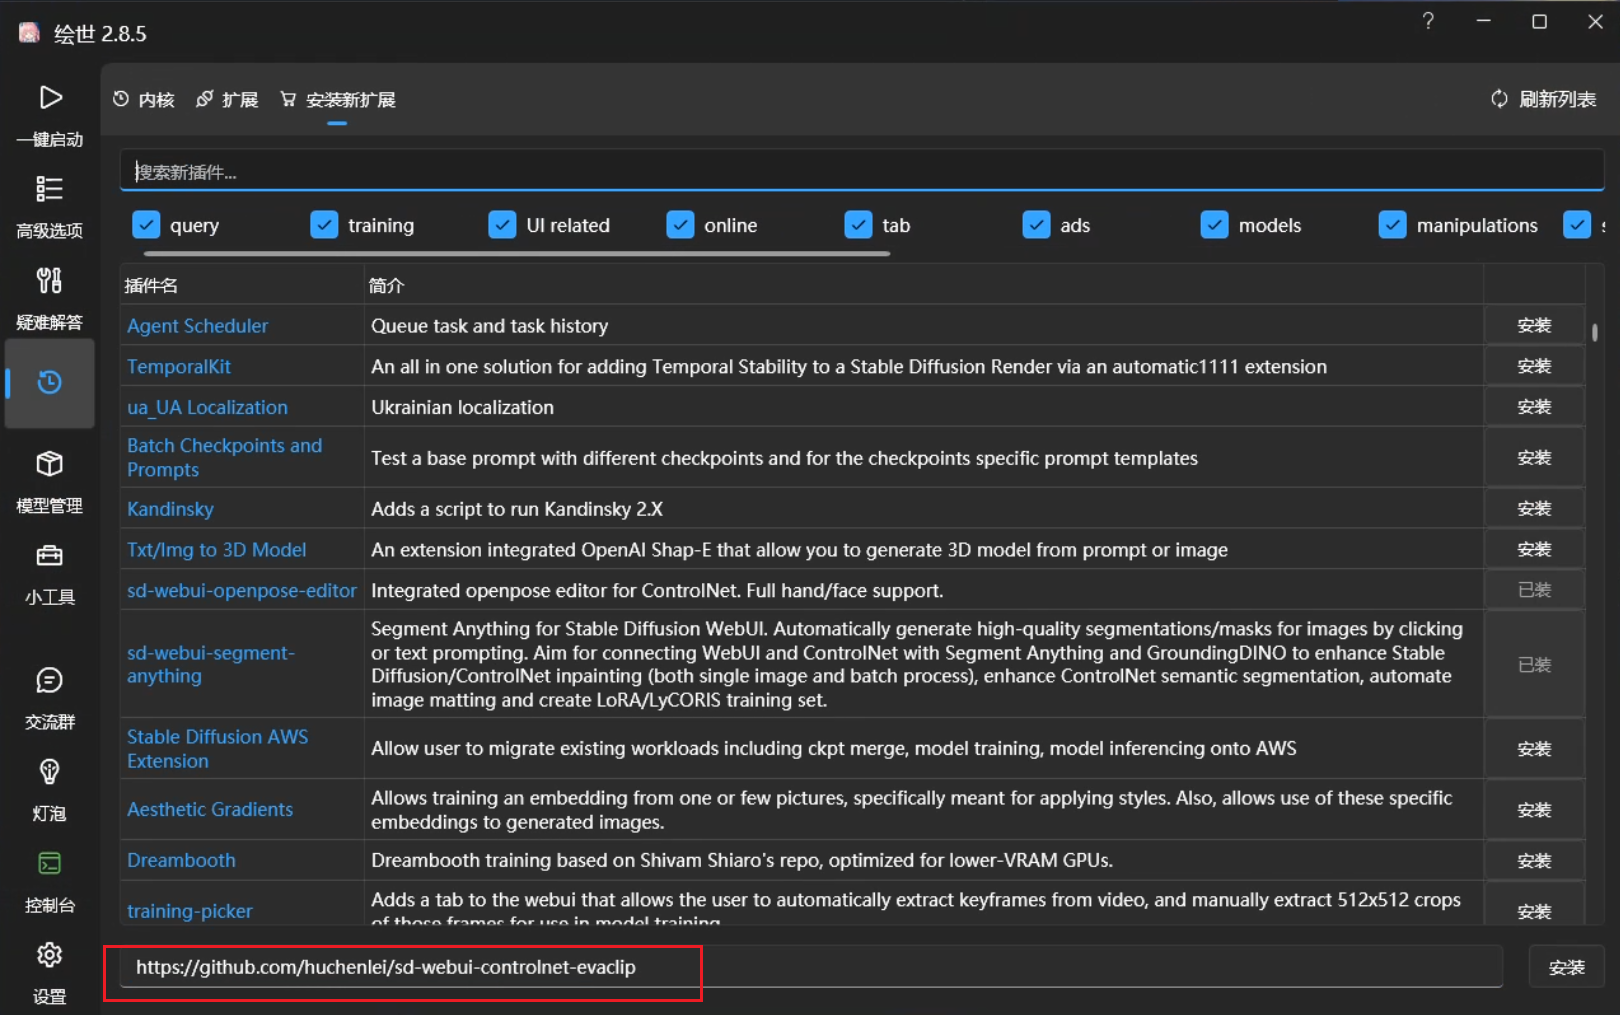This screenshot has width=1620, height=1015.
Task: Click the Ukrainian localization description text
Action: pyautogui.click(x=462, y=408)
